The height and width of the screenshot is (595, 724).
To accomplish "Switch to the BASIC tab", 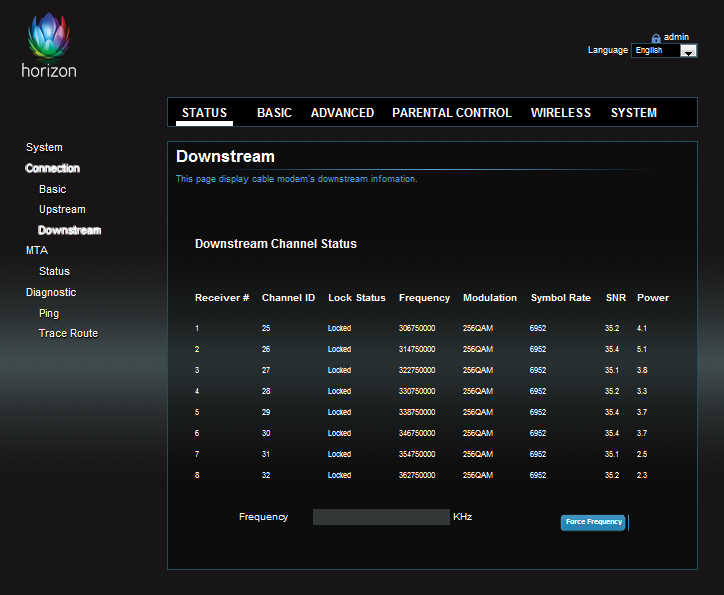I will pos(274,113).
